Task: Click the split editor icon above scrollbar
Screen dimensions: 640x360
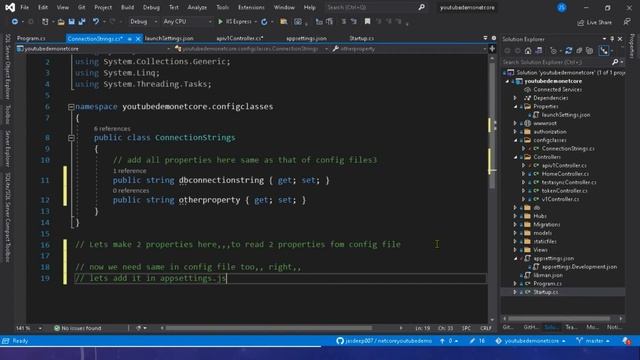Action: click(x=492, y=49)
